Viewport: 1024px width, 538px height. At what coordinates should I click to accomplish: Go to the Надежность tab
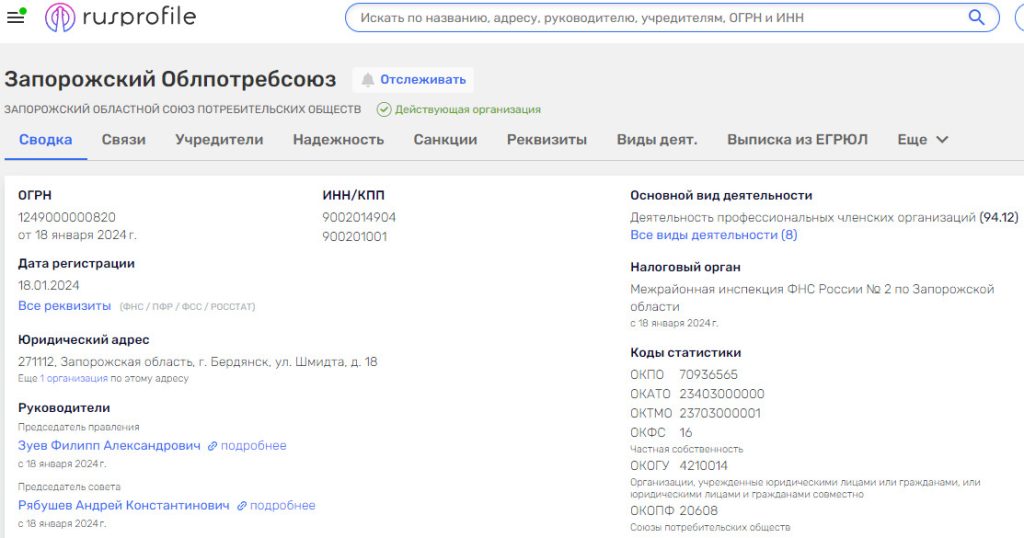coord(338,140)
